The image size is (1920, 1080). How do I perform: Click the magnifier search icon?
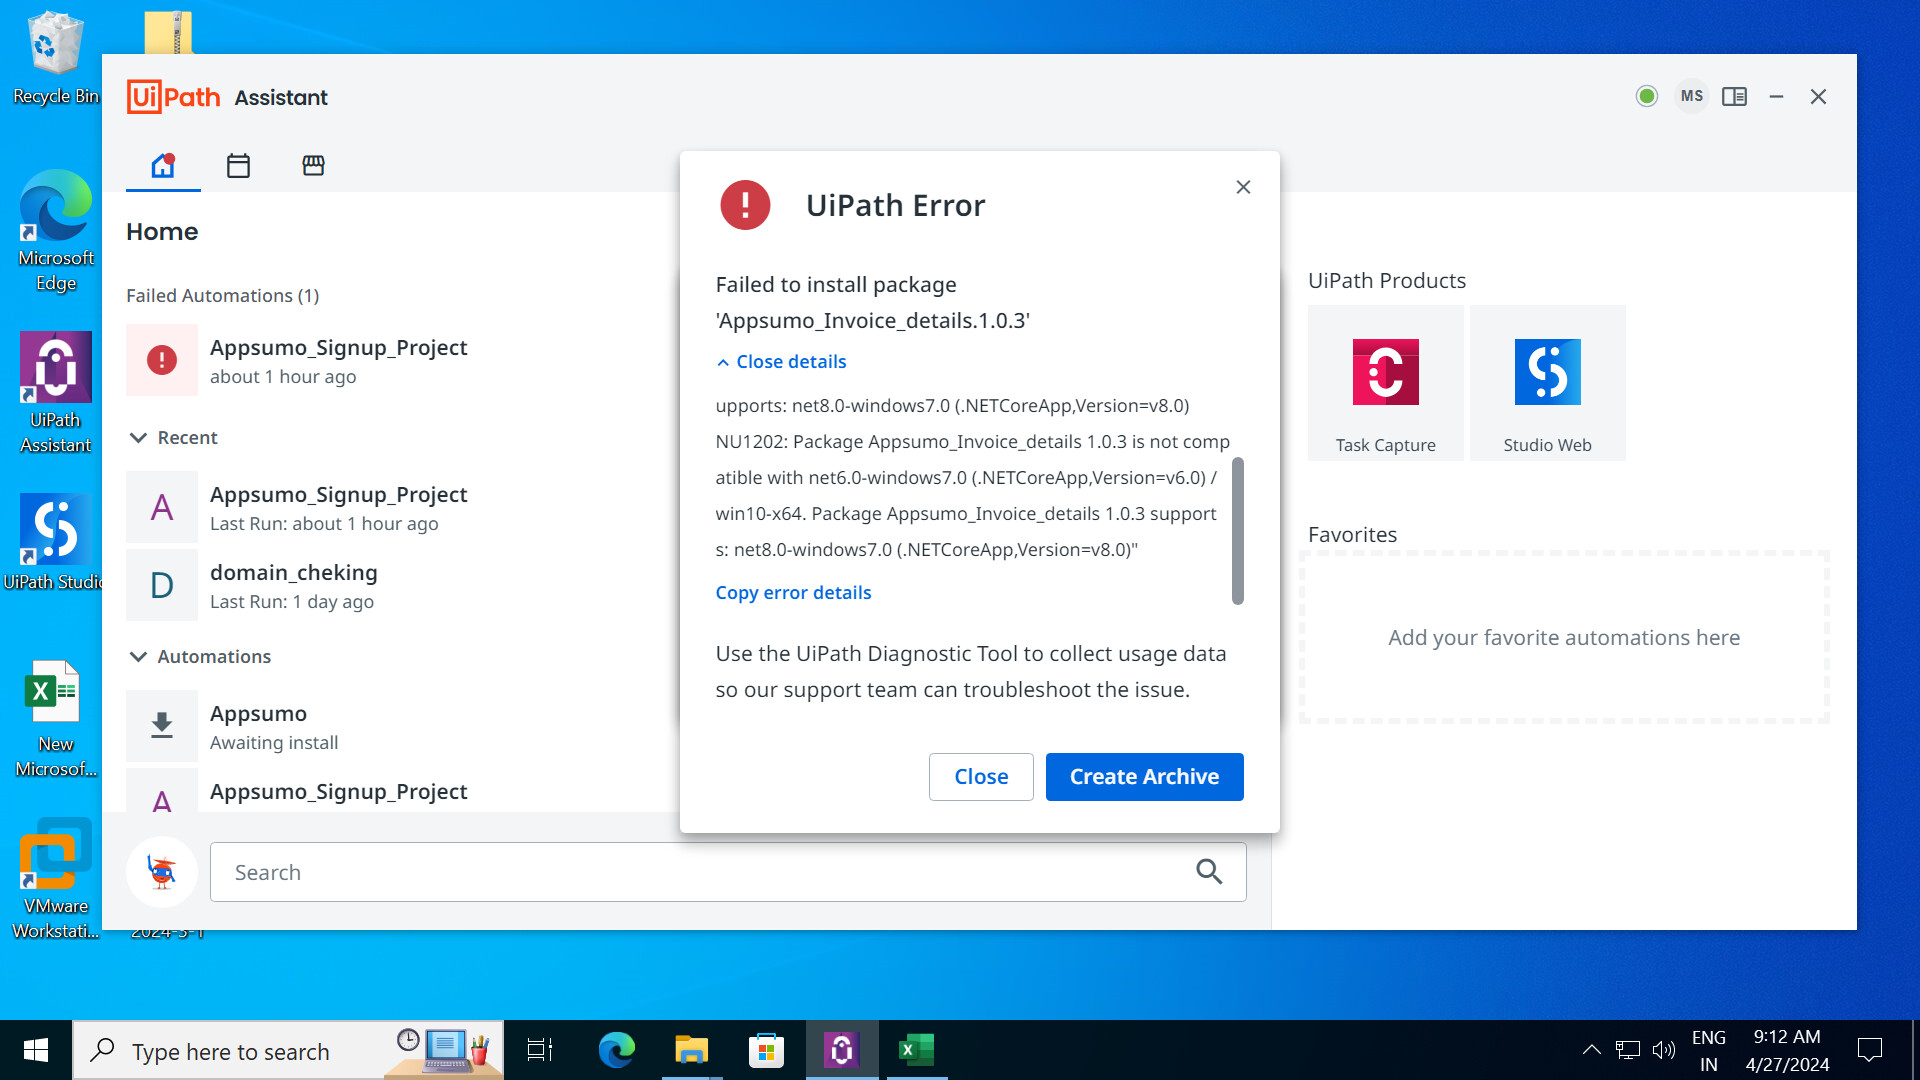[1209, 872]
